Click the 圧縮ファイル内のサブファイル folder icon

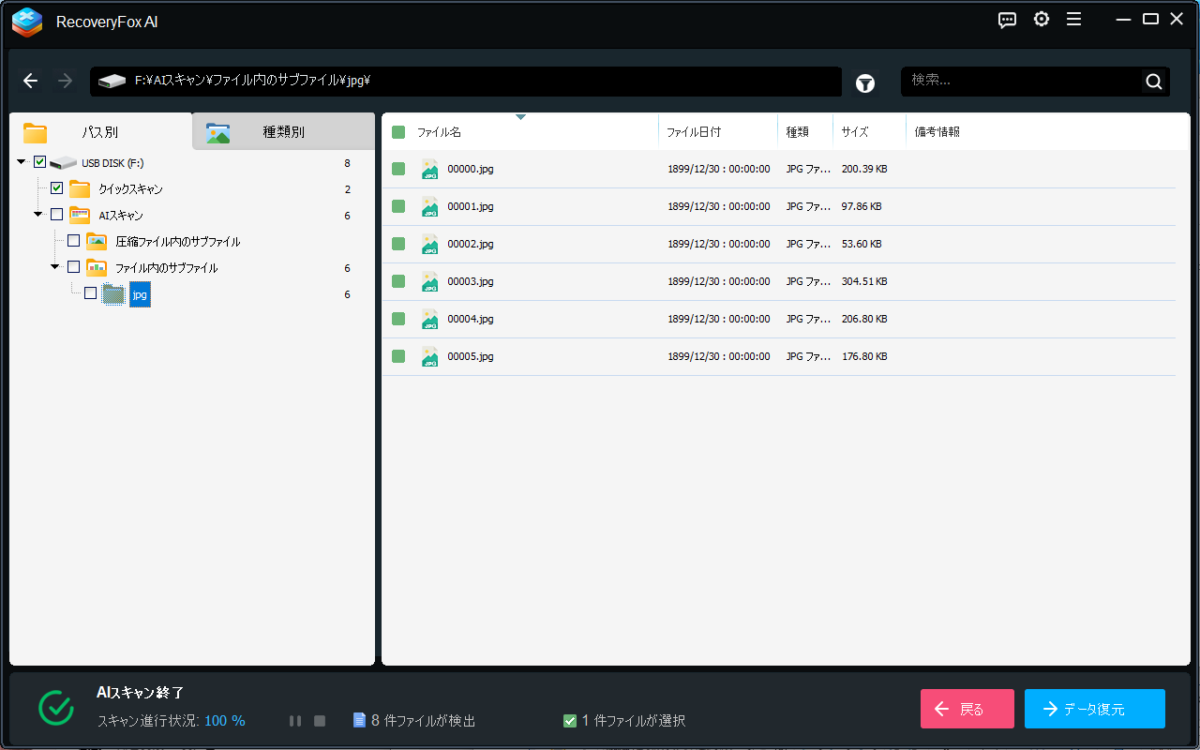point(97,241)
